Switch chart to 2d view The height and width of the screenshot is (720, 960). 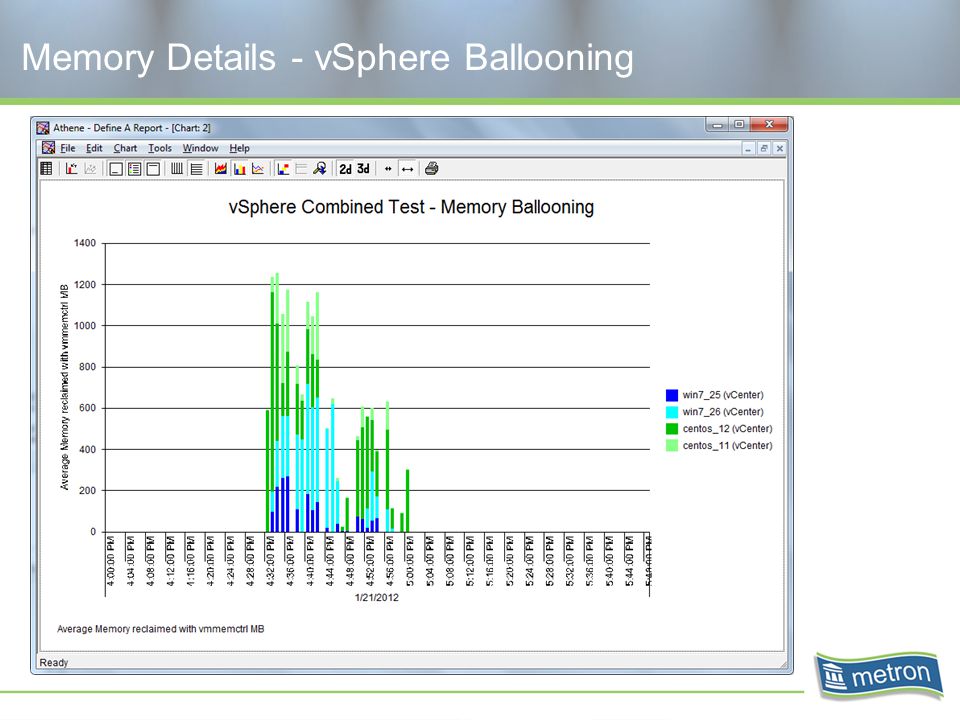345,169
